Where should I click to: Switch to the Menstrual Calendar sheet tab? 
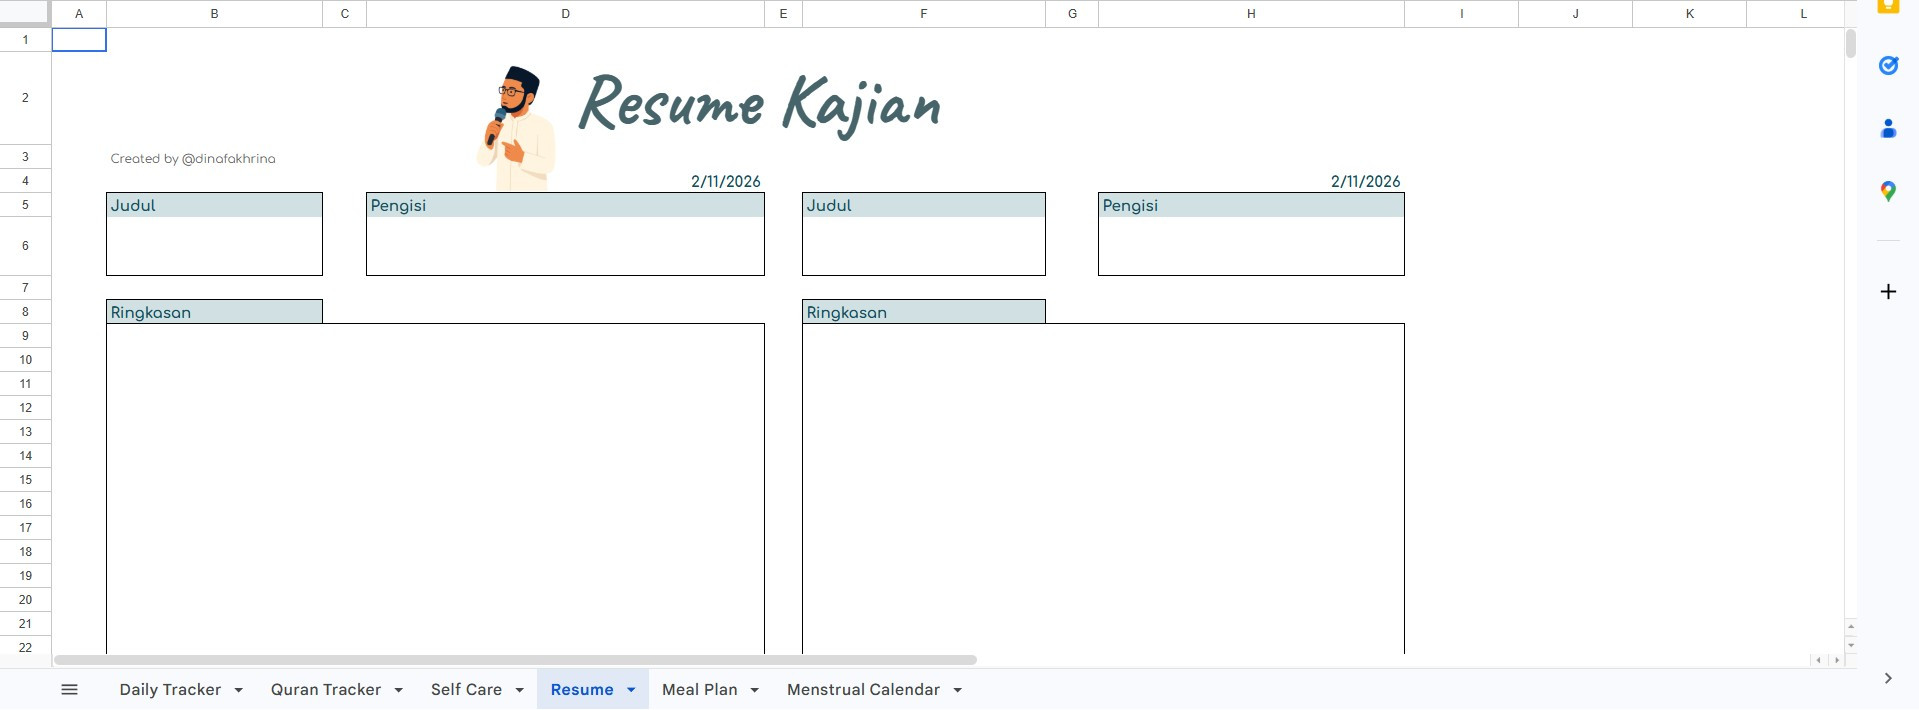click(862, 689)
